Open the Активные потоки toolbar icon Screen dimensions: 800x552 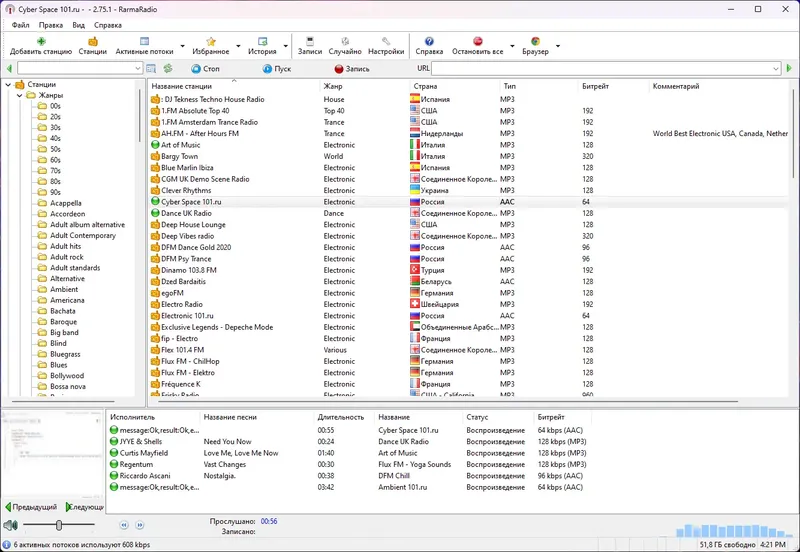click(x=144, y=41)
